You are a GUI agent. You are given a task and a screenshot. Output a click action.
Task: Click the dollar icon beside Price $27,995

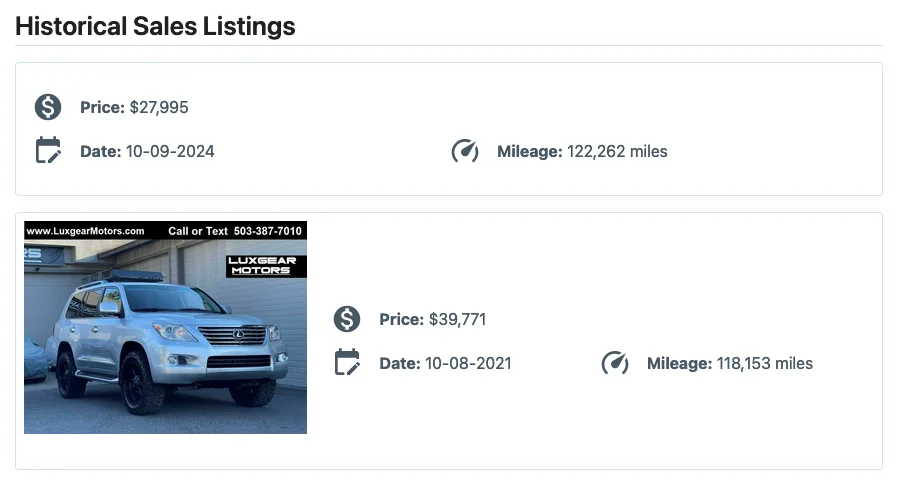(x=48, y=107)
